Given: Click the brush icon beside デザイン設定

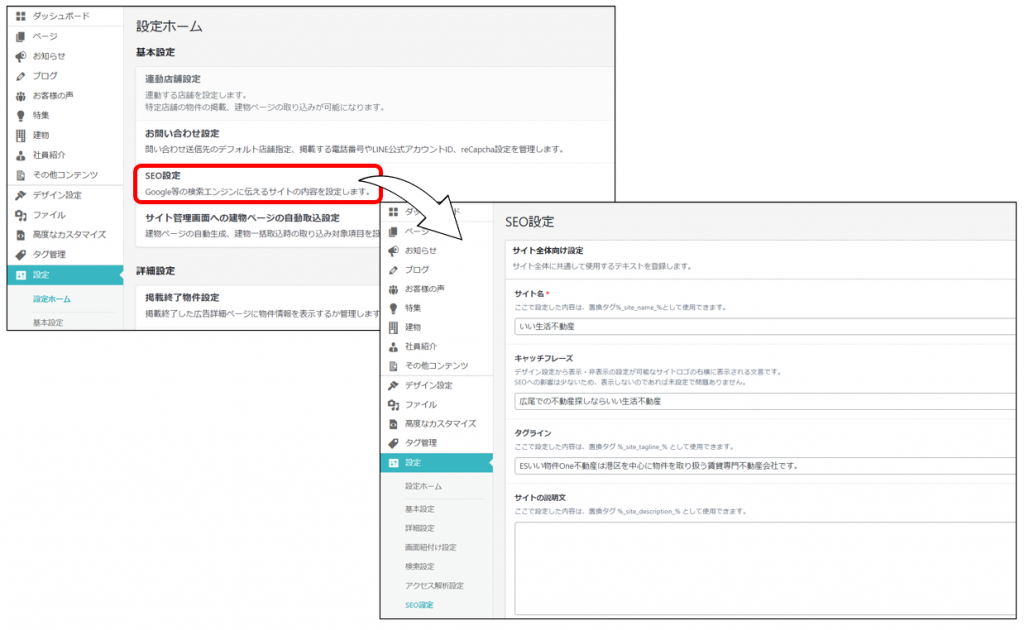Looking at the screenshot, I should point(20,195).
